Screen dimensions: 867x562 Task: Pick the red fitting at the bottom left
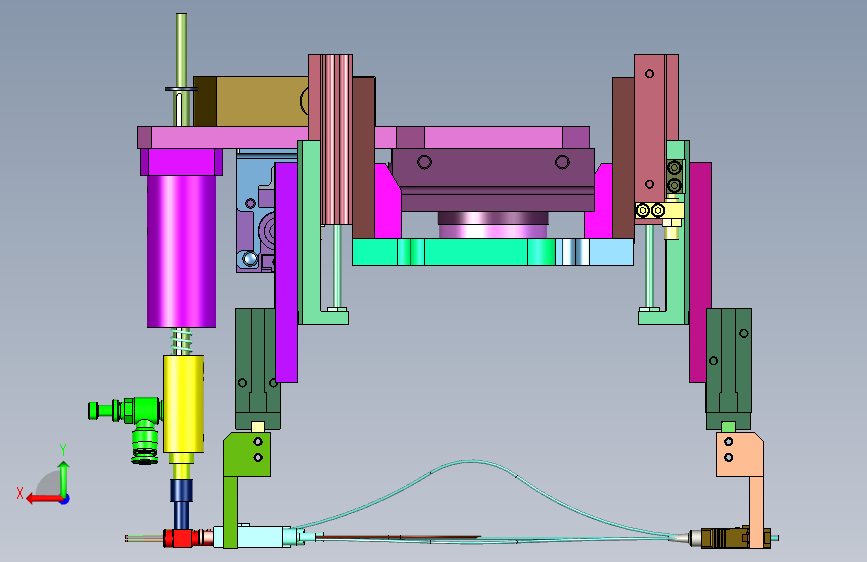pos(179,538)
